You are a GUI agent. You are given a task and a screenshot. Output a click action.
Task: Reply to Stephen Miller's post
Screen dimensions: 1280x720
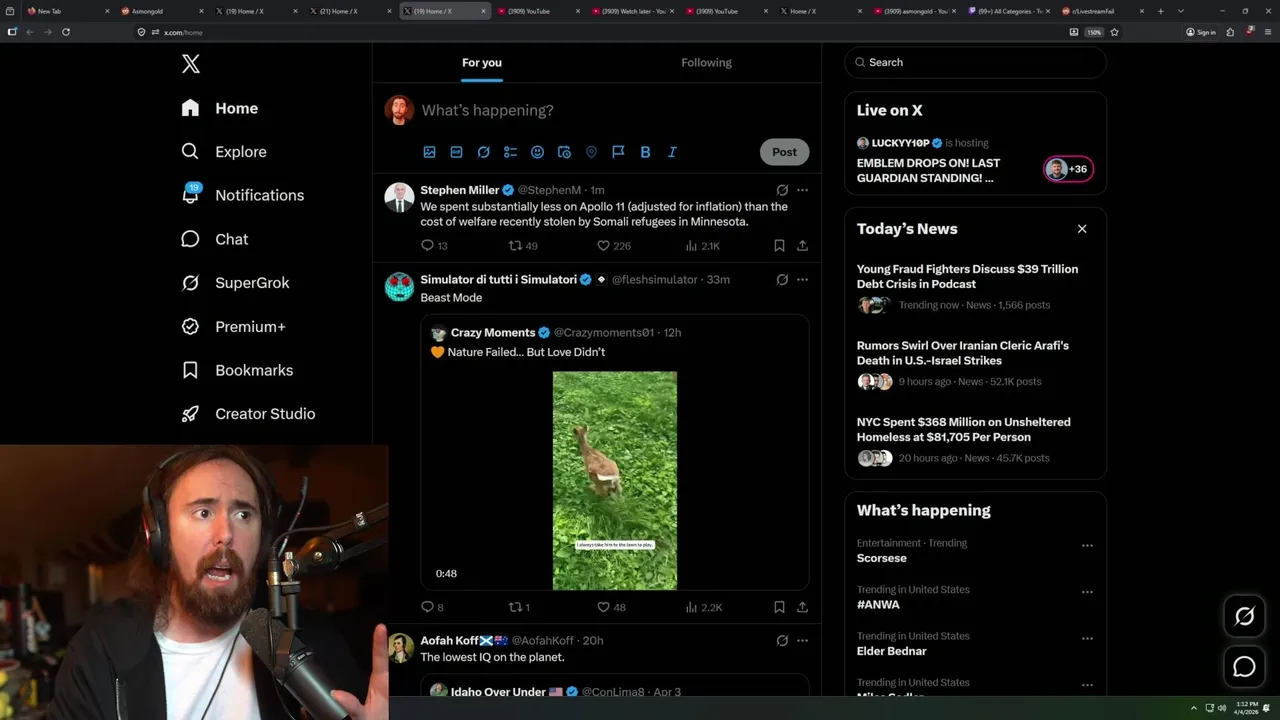(434, 245)
